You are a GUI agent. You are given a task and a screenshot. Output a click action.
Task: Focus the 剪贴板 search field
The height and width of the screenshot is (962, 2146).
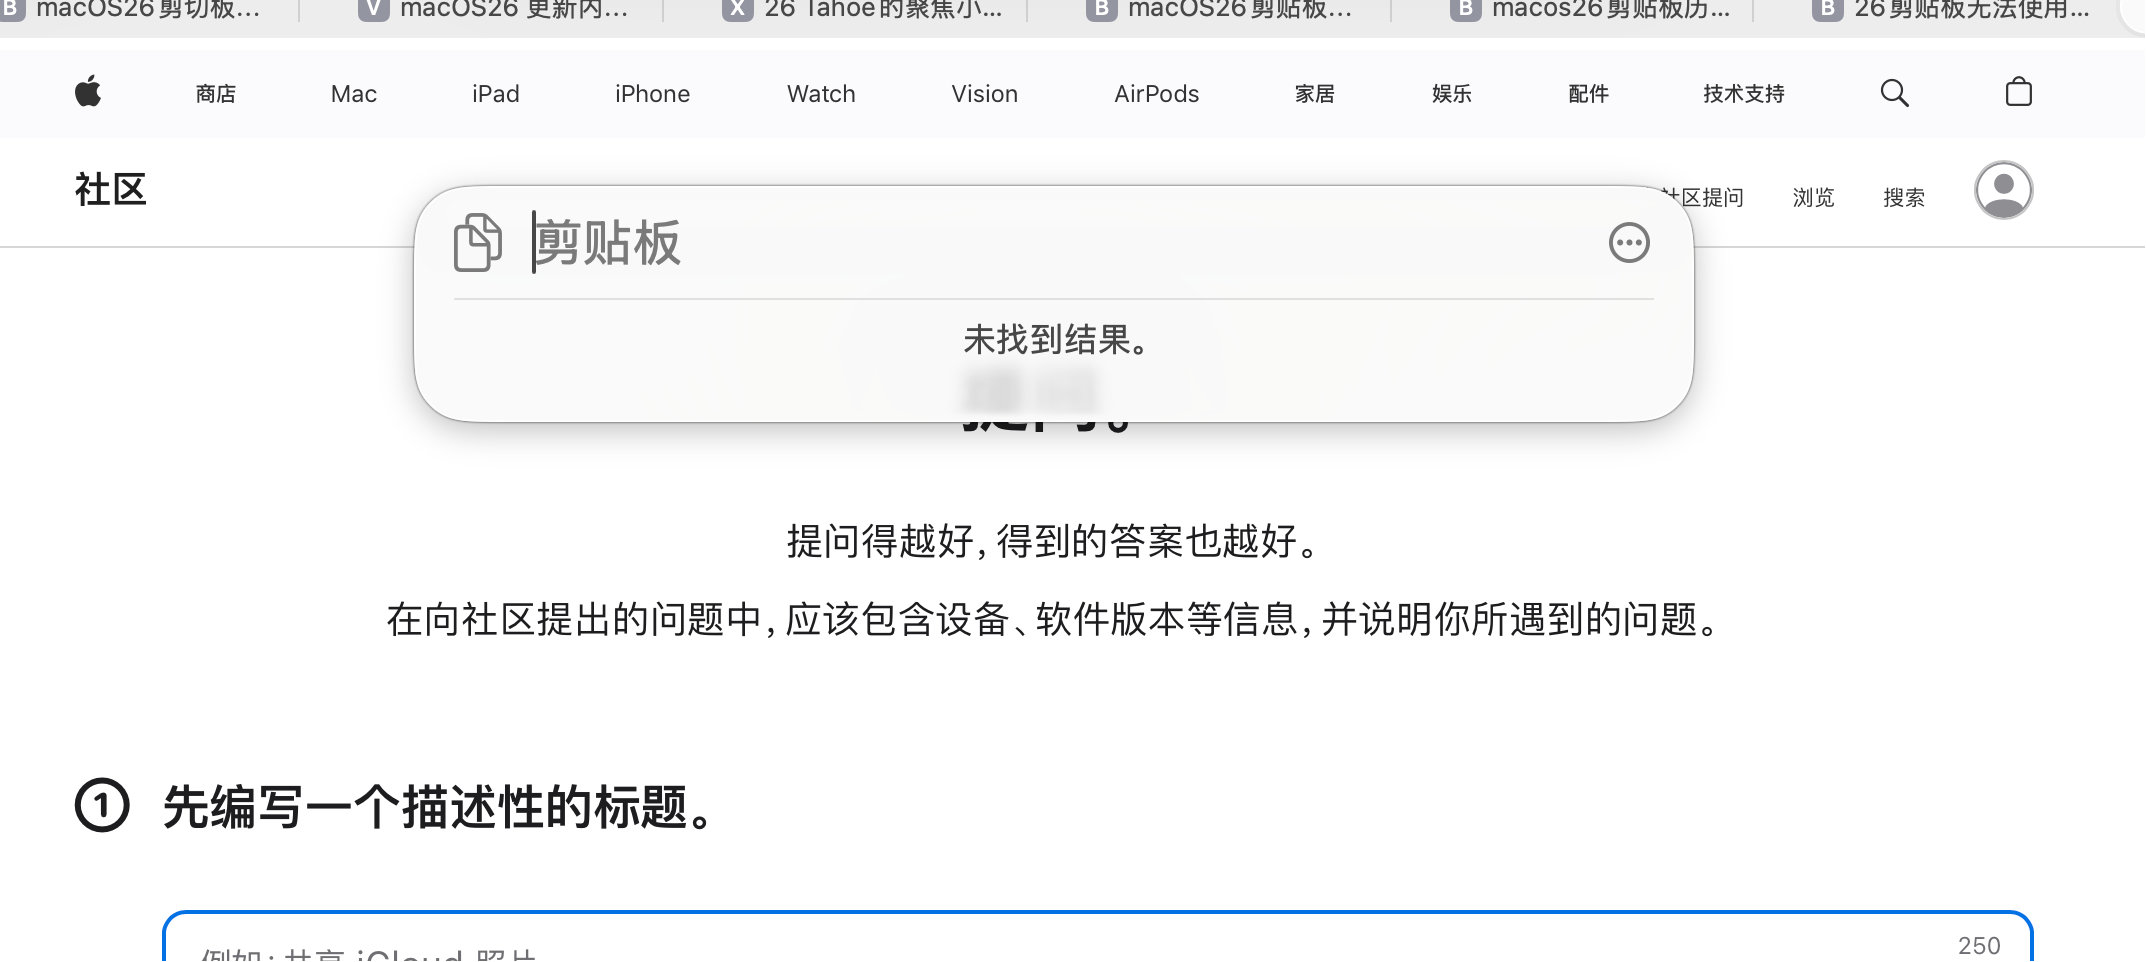1000,243
